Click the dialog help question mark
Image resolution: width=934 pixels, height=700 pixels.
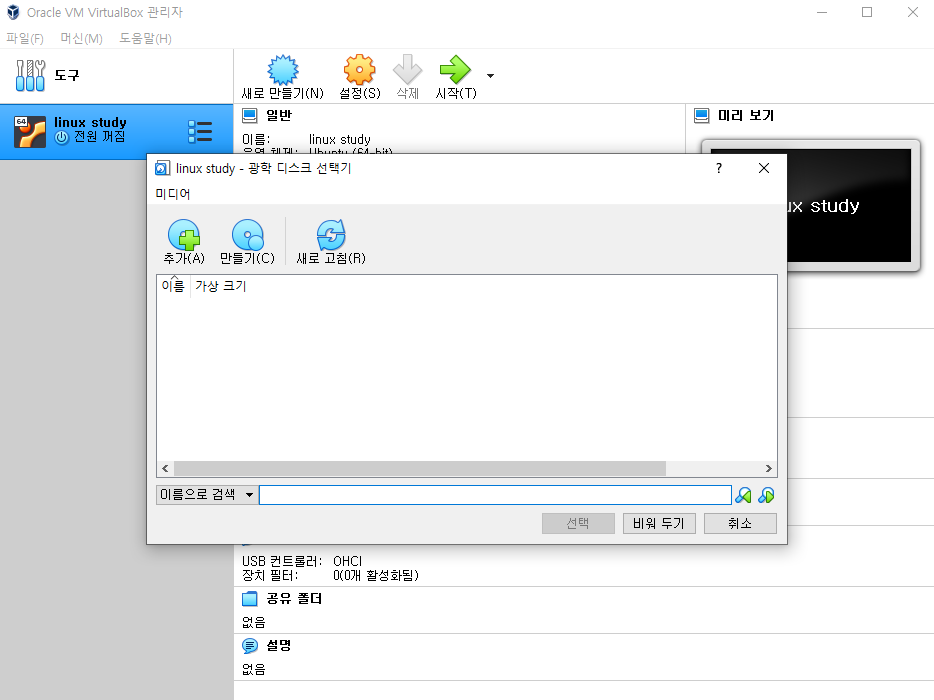tap(719, 169)
